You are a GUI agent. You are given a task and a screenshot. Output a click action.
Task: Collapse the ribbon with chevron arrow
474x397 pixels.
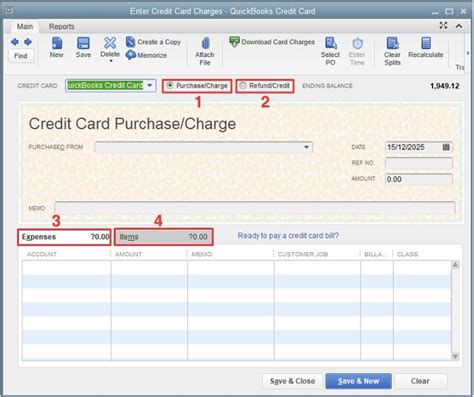(x=459, y=26)
